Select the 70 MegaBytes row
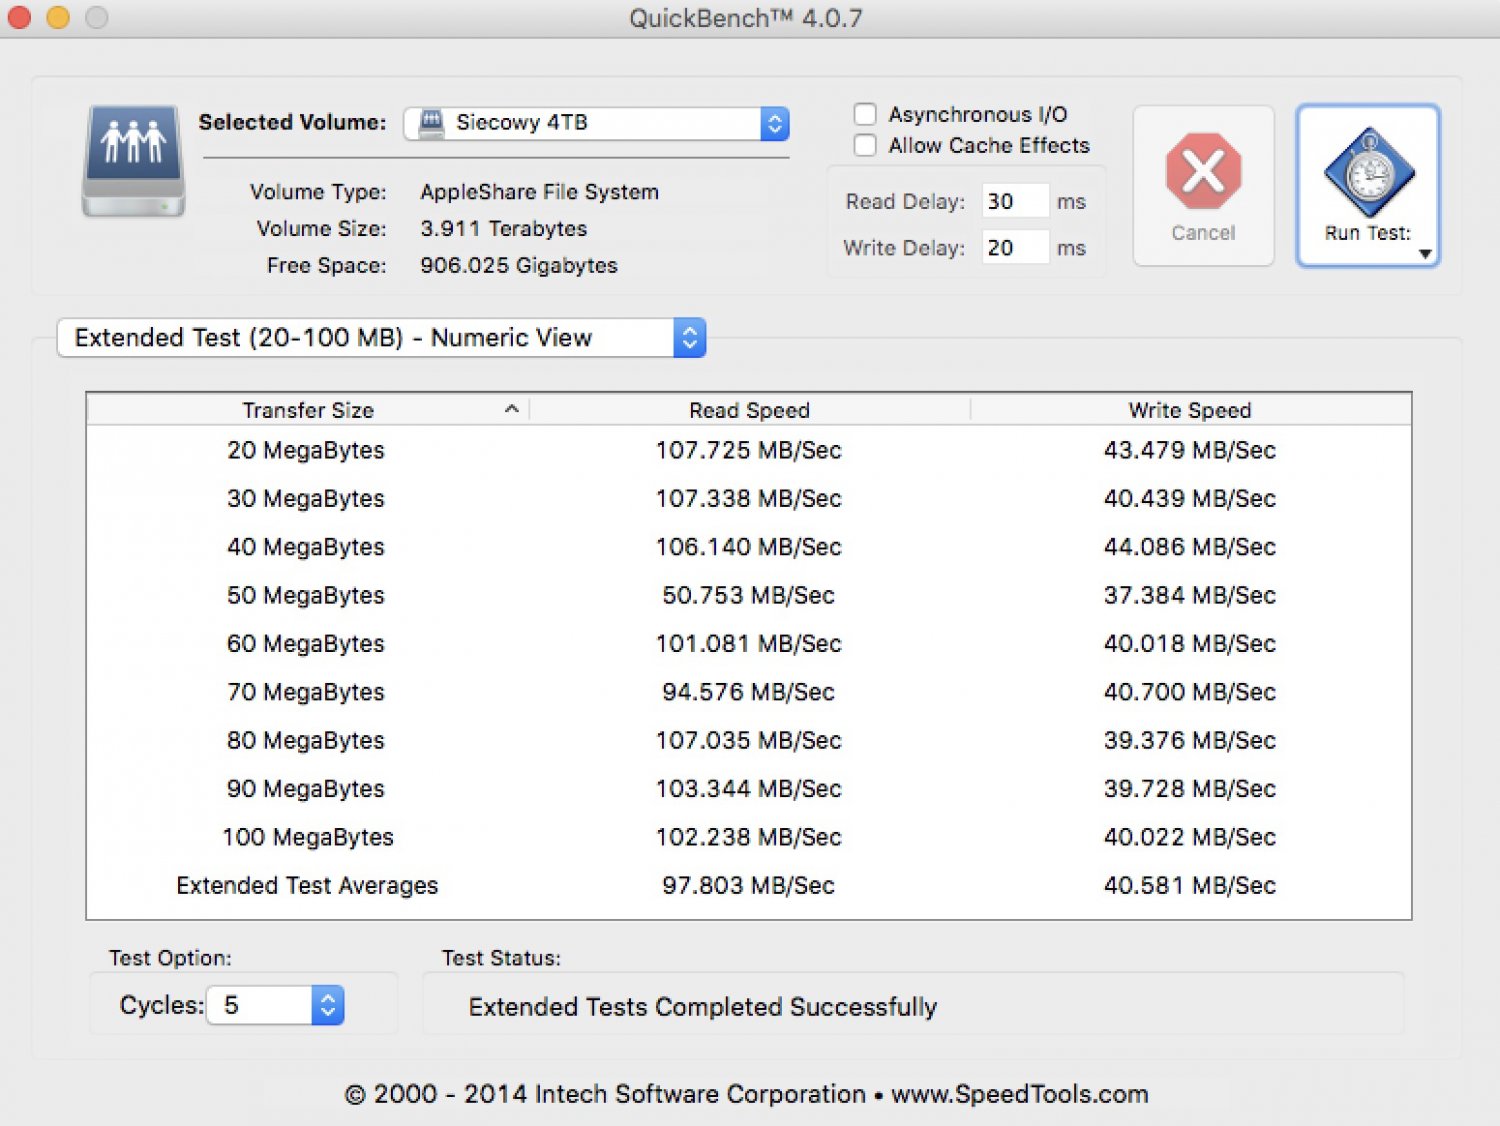 (749, 692)
